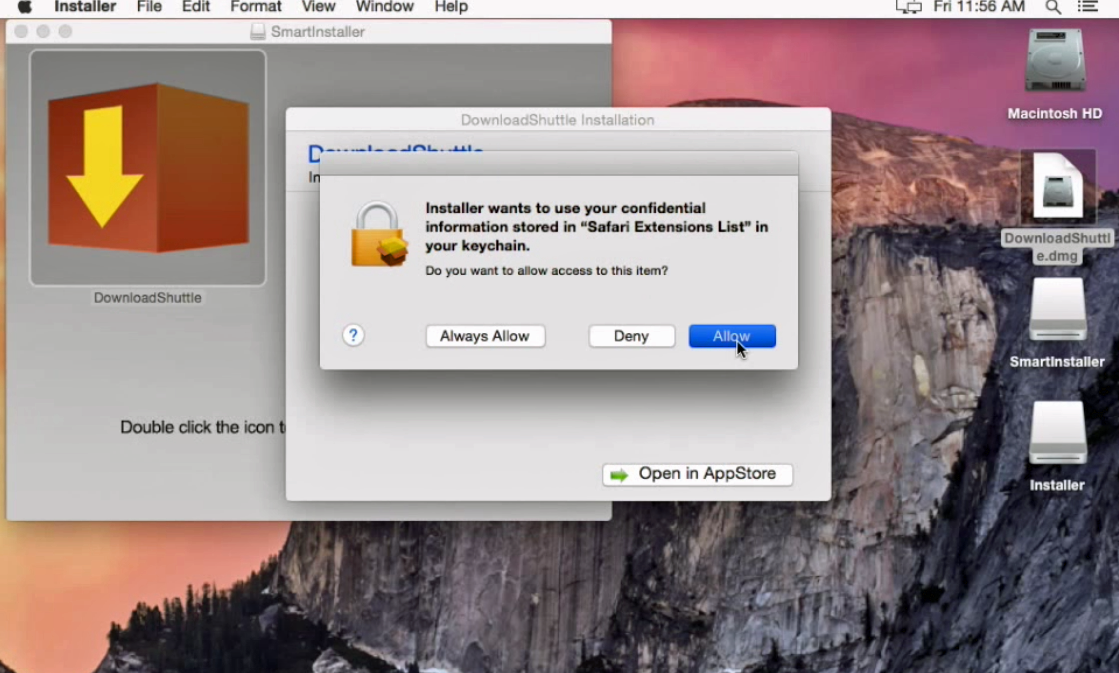Screen dimensions: 1119x673
Task: Click the keychain padlock icon
Action: (379, 234)
